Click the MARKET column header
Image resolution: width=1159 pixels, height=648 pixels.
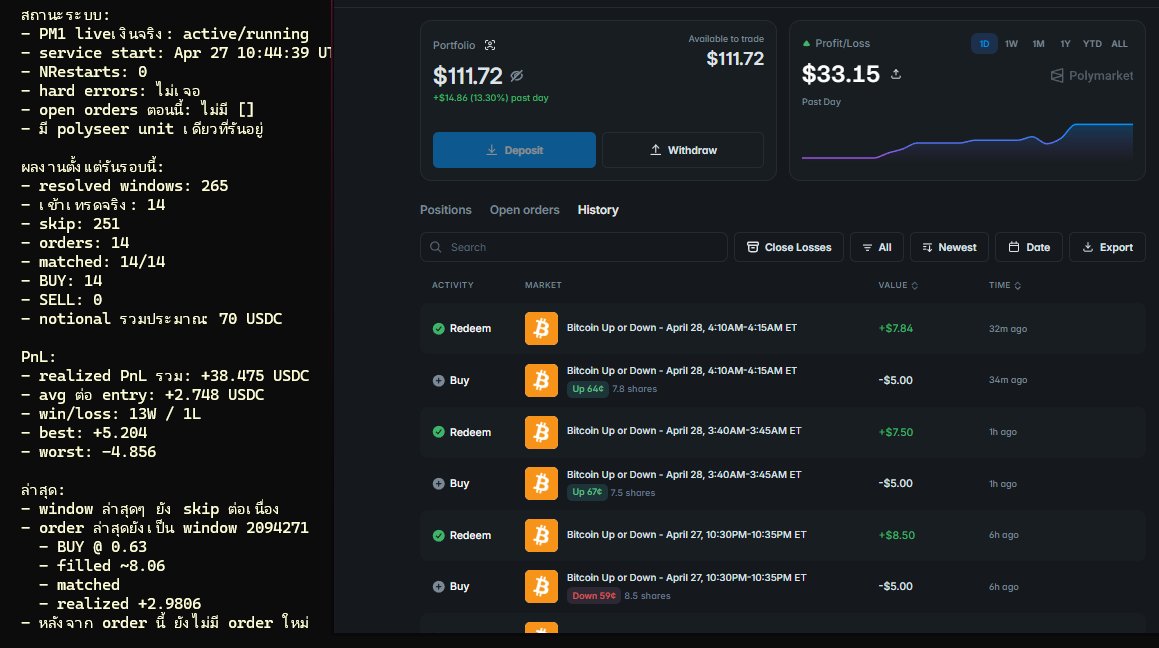click(x=543, y=285)
